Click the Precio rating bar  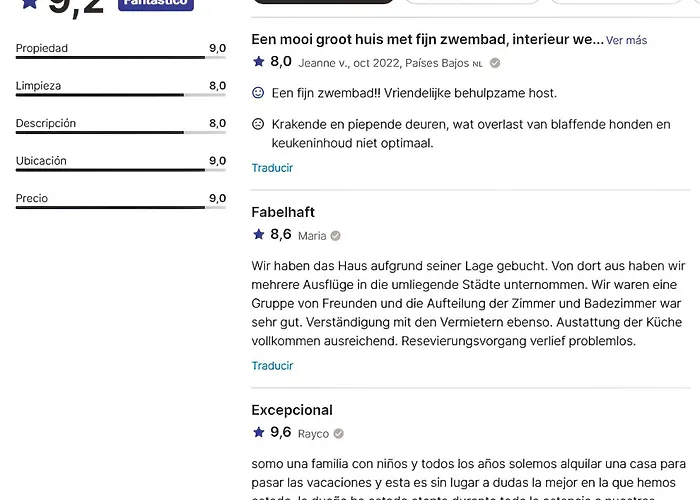[121, 207]
